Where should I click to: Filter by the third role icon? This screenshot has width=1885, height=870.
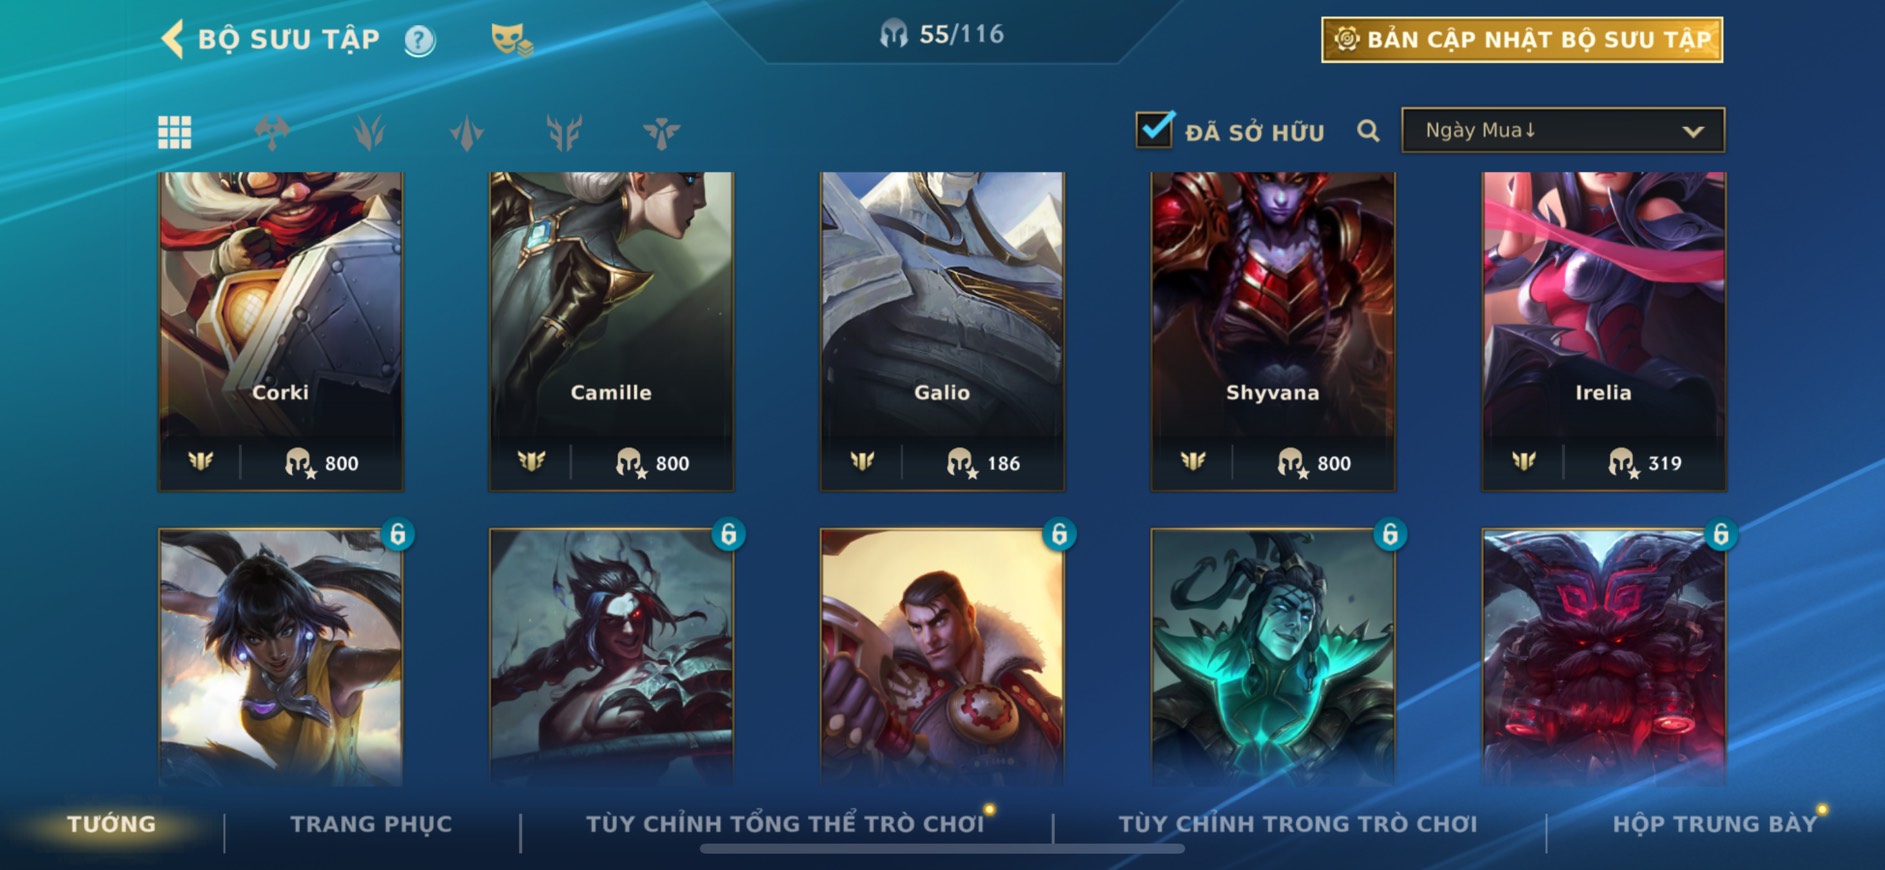[x=467, y=132]
